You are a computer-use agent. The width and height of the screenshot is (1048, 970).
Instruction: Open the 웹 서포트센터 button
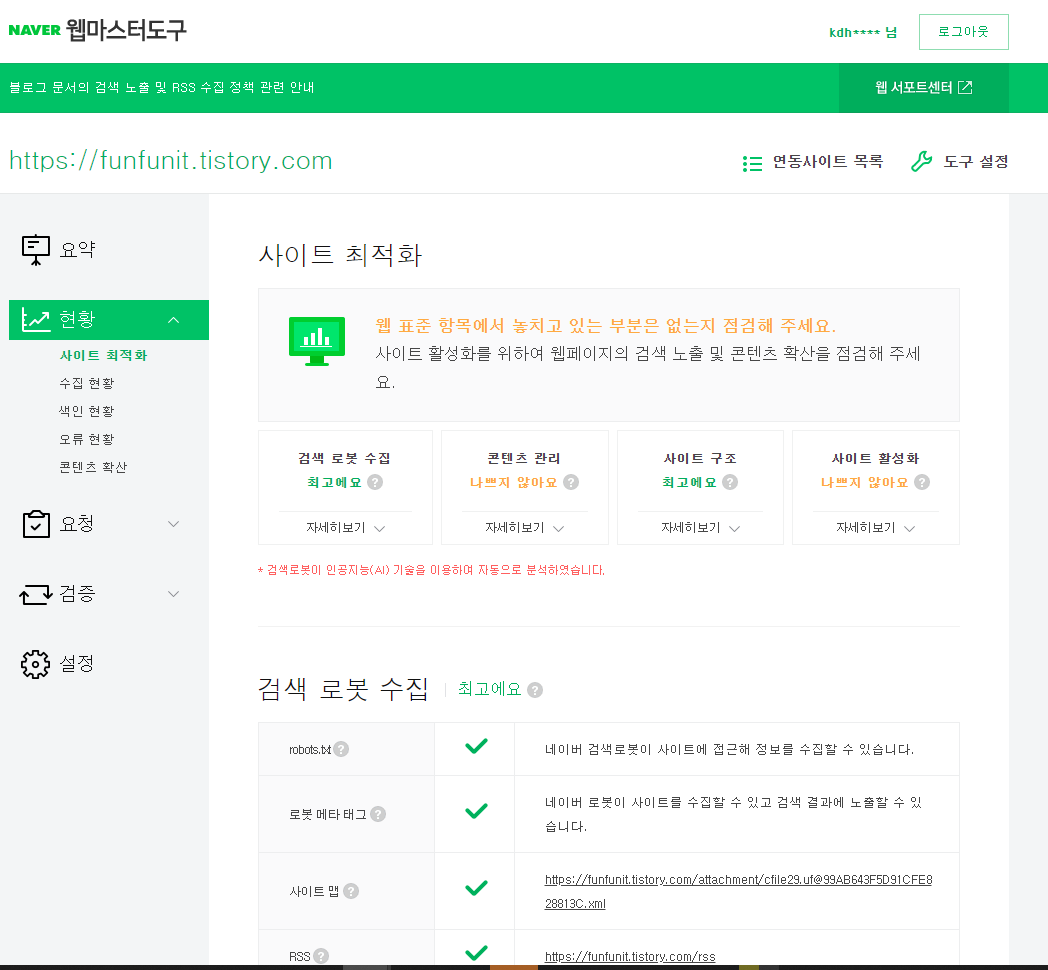[x=923, y=88]
